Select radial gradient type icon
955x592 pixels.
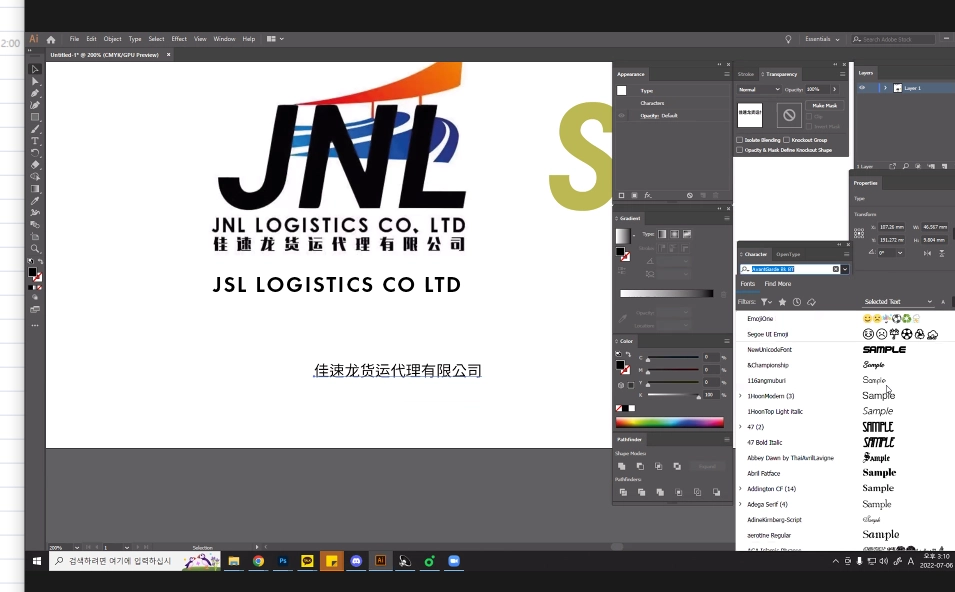click(674, 234)
